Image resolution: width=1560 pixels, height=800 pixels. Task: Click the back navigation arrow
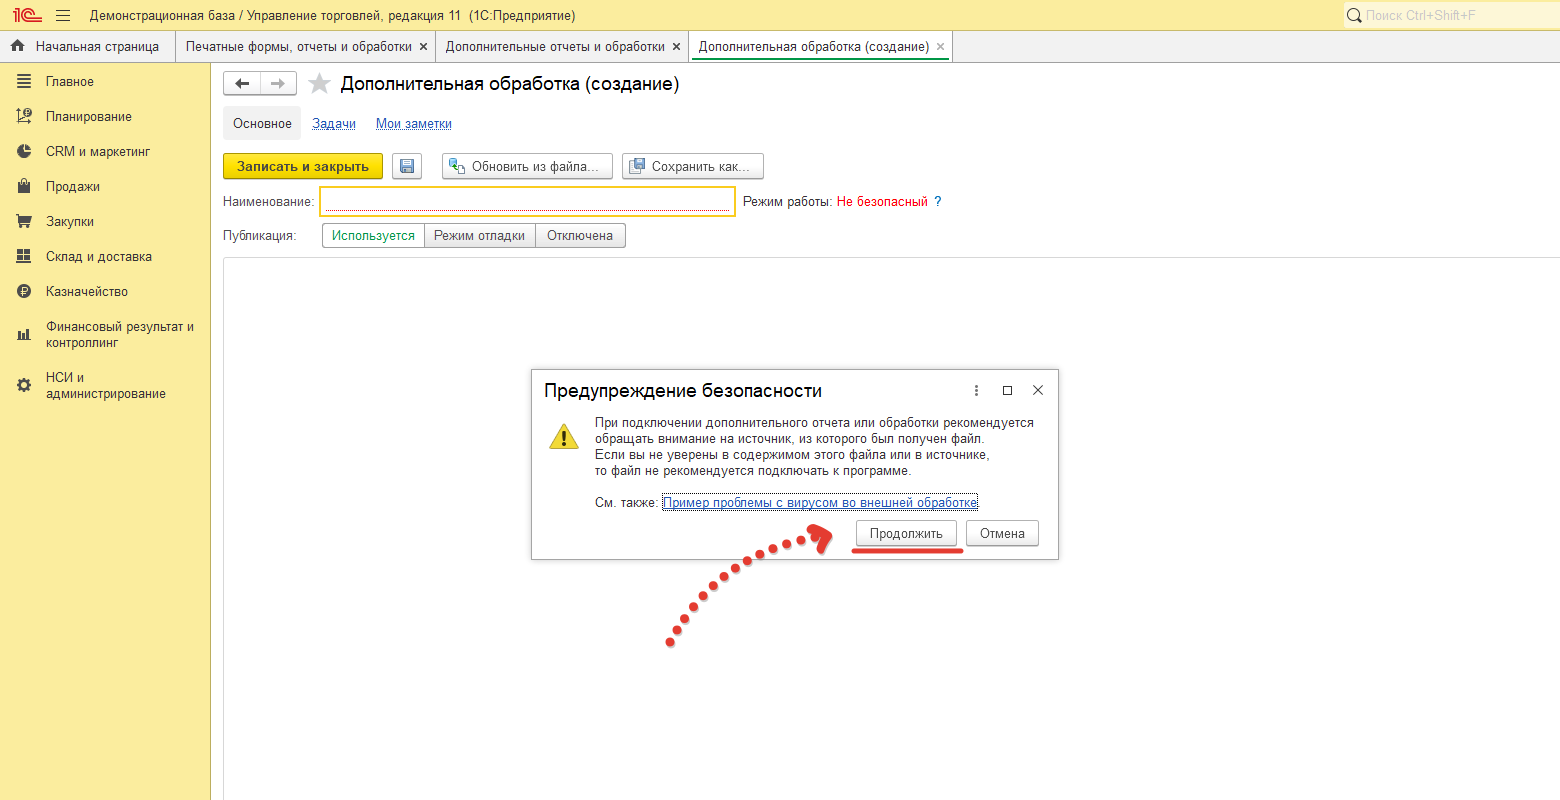242,84
